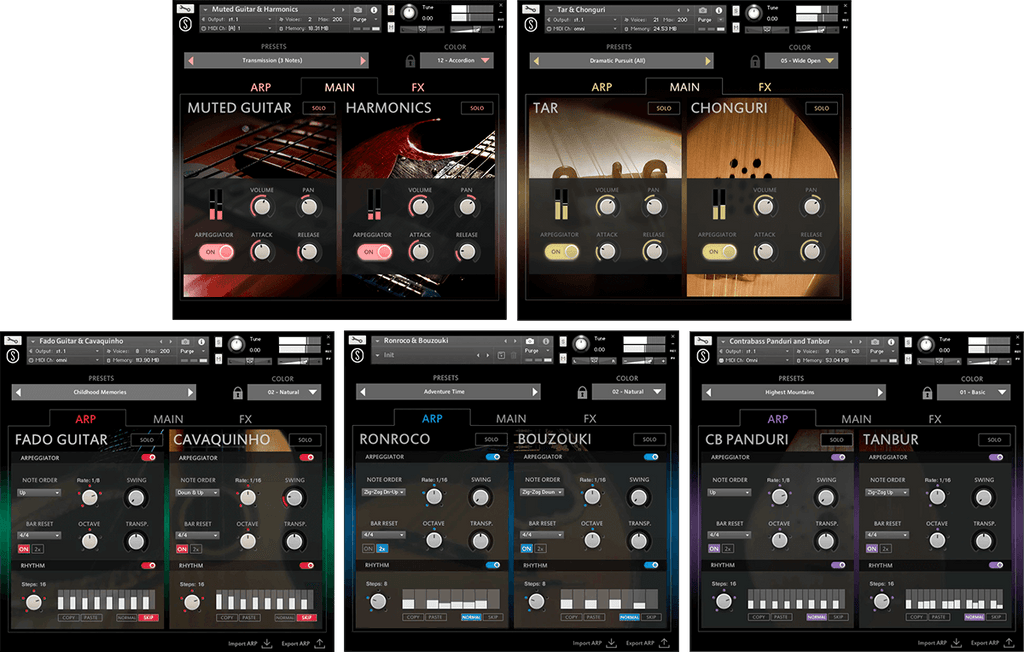Open Ronroco Zig-Zag note order dropdown
This screenshot has height=652, width=1024.
coord(384,492)
